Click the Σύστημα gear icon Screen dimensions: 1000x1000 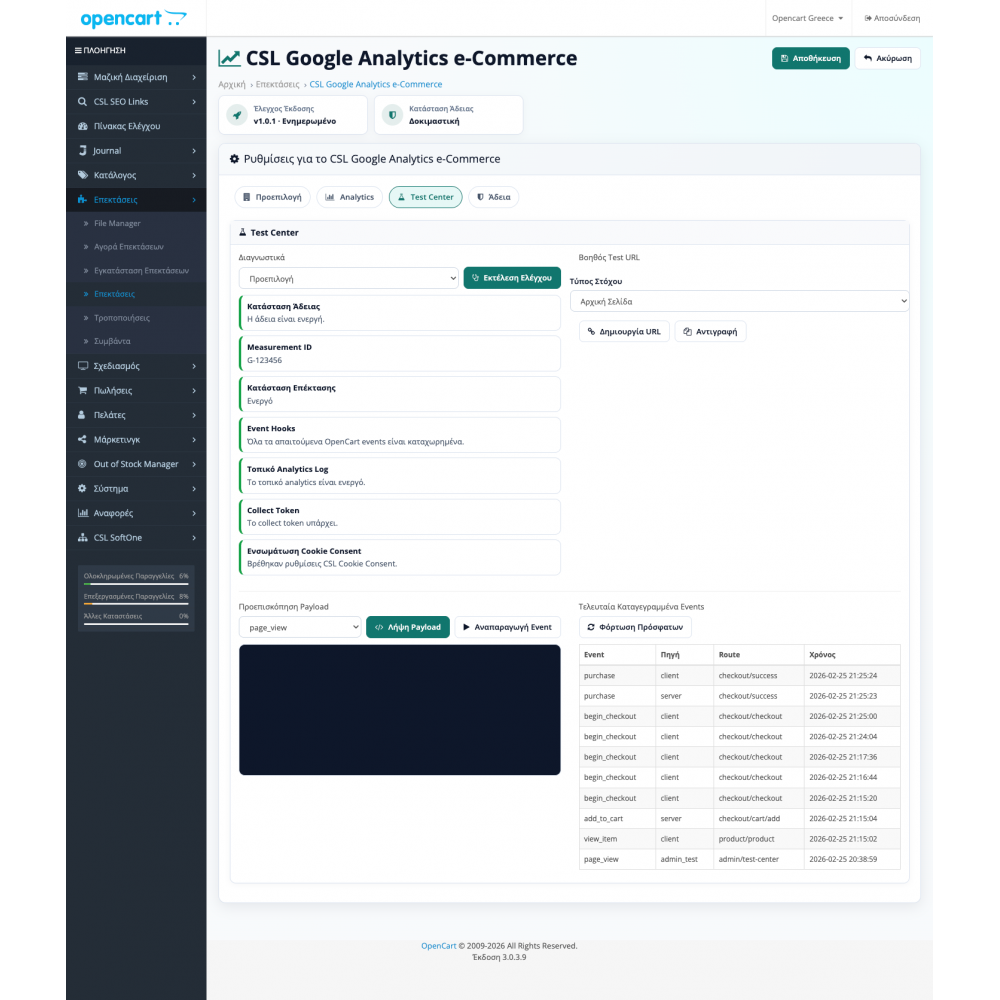(82, 489)
